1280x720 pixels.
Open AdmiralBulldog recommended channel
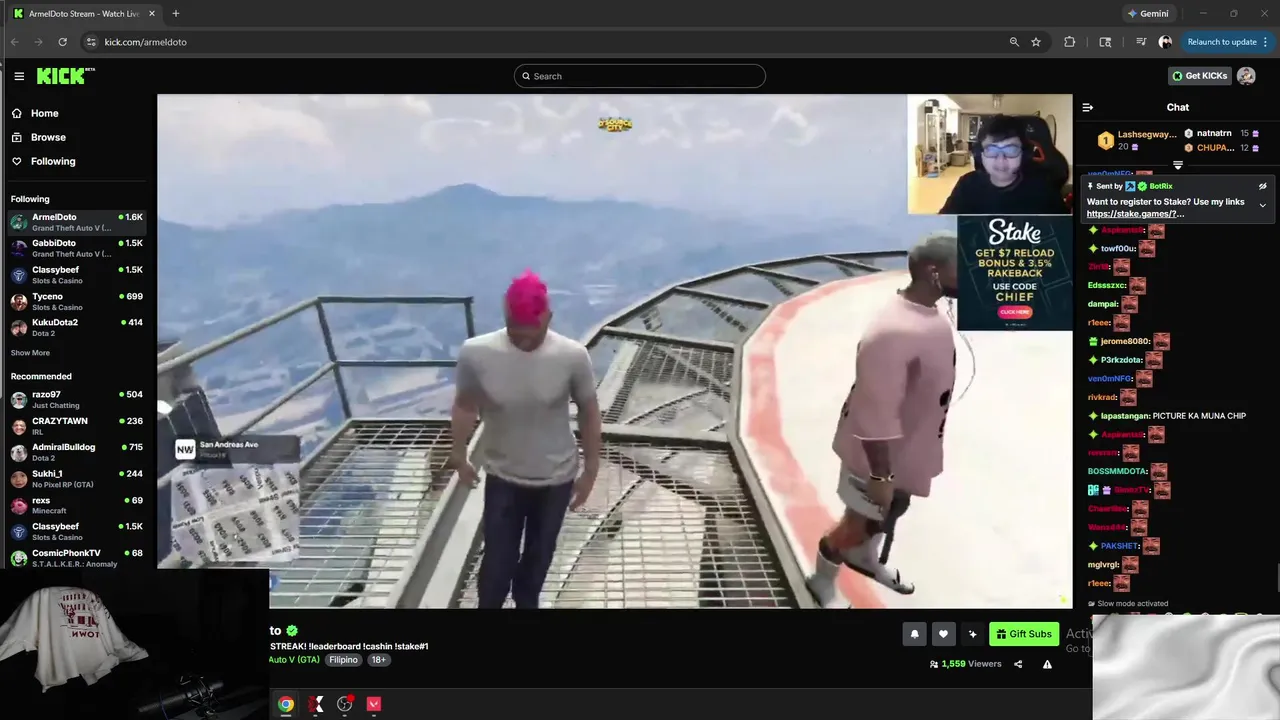(x=77, y=452)
